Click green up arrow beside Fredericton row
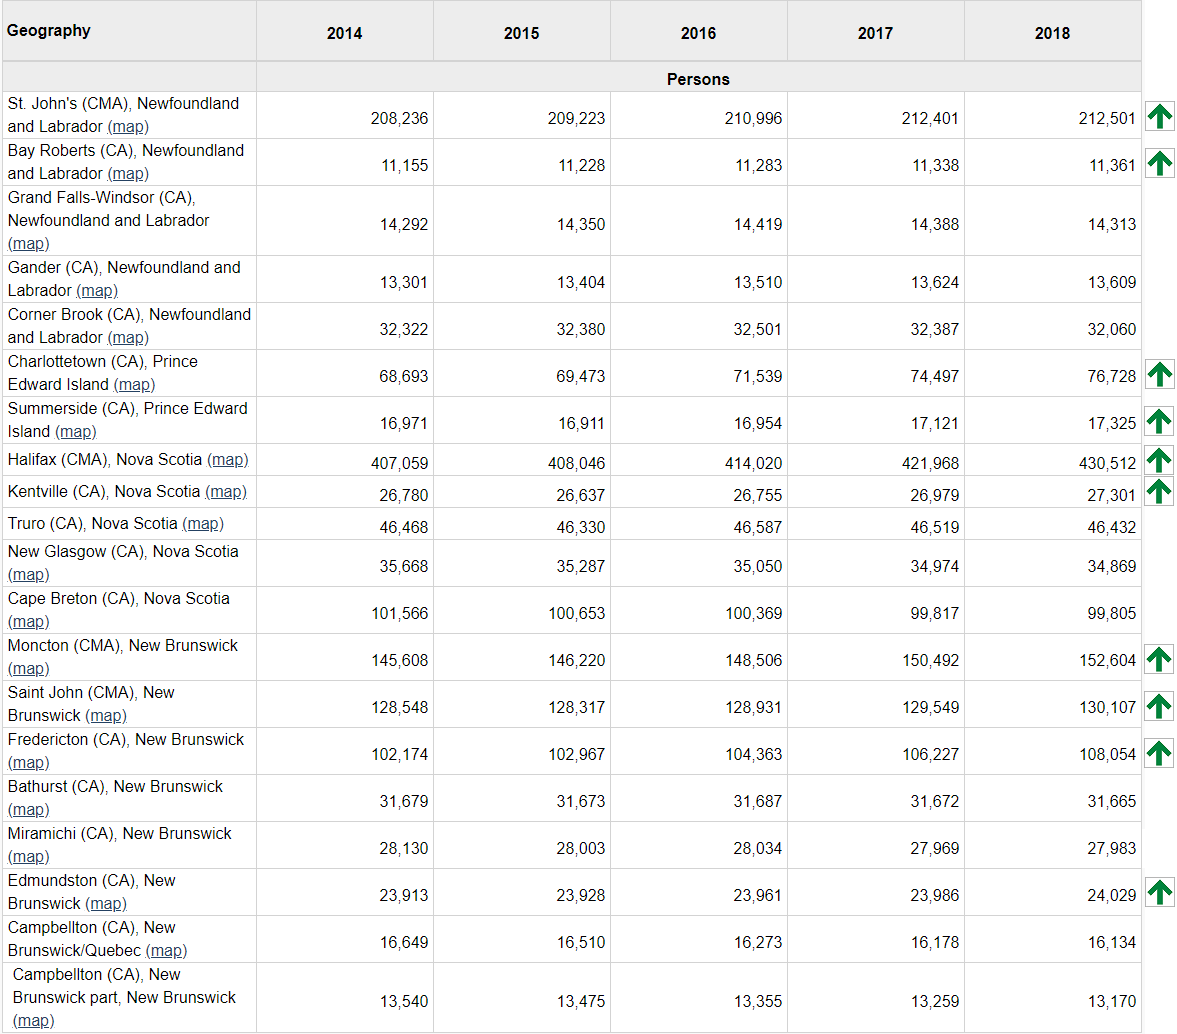The image size is (1177, 1034). coord(1160,753)
